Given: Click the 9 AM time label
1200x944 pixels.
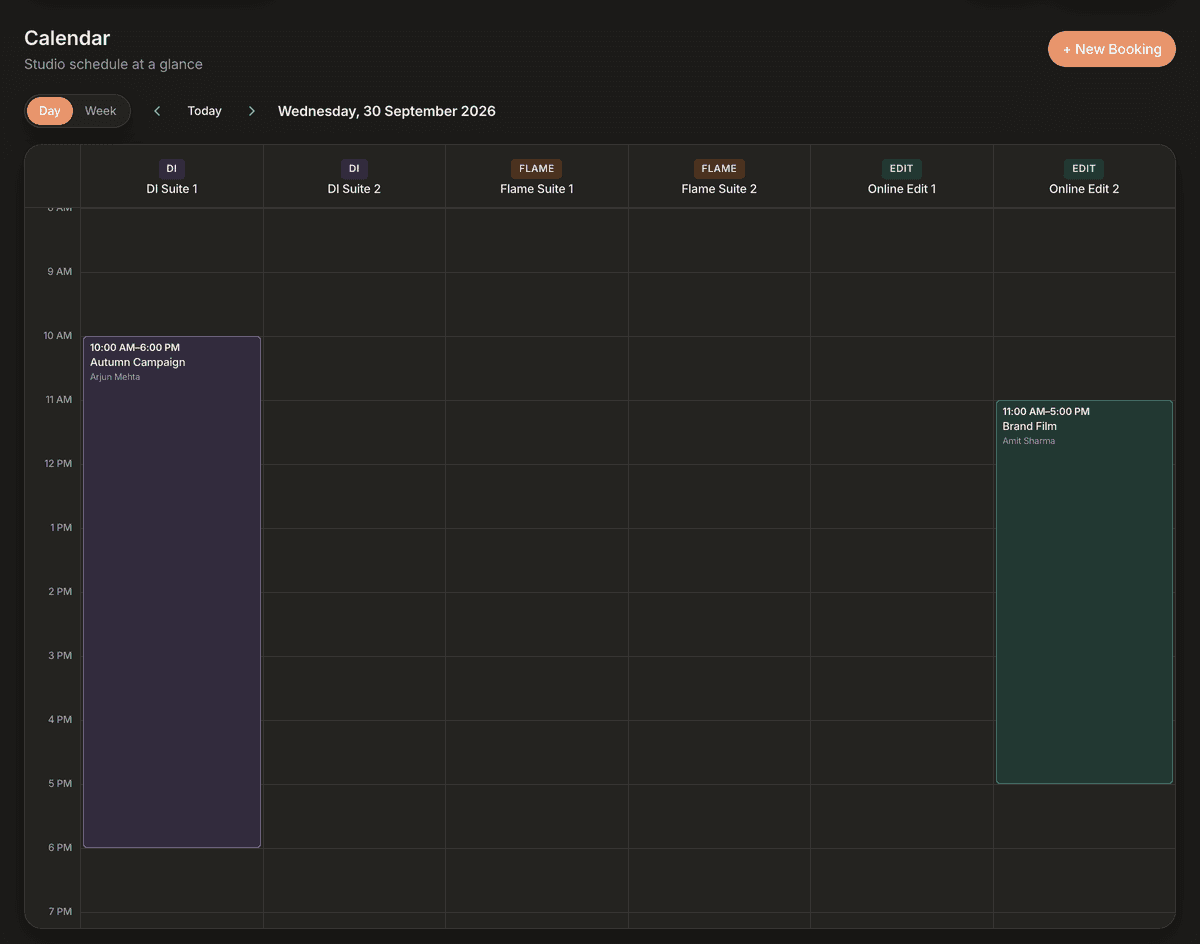Looking at the screenshot, I should click(x=60, y=272).
